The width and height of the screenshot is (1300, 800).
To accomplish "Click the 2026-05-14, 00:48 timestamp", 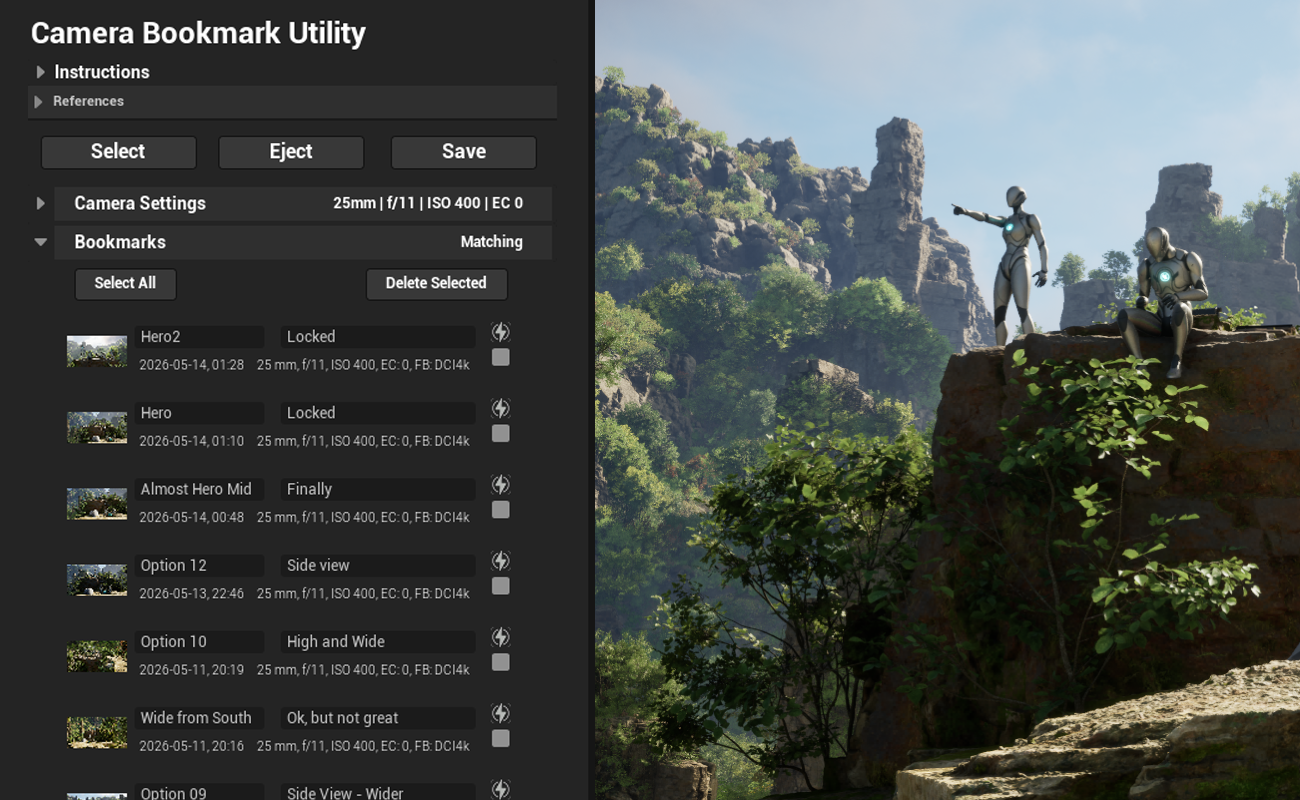I will pos(191,517).
